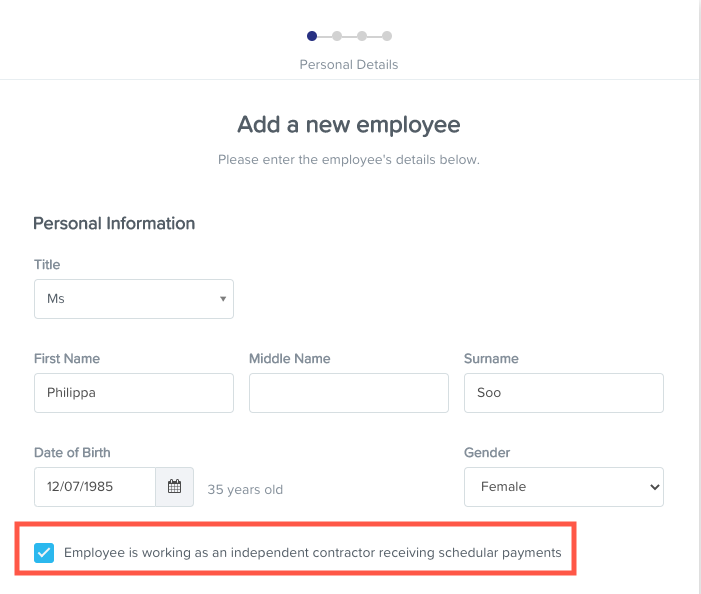Open the Date of Birth calendar picker
The height and width of the screenshot is (594, 701).
click(x=174, y=487)
